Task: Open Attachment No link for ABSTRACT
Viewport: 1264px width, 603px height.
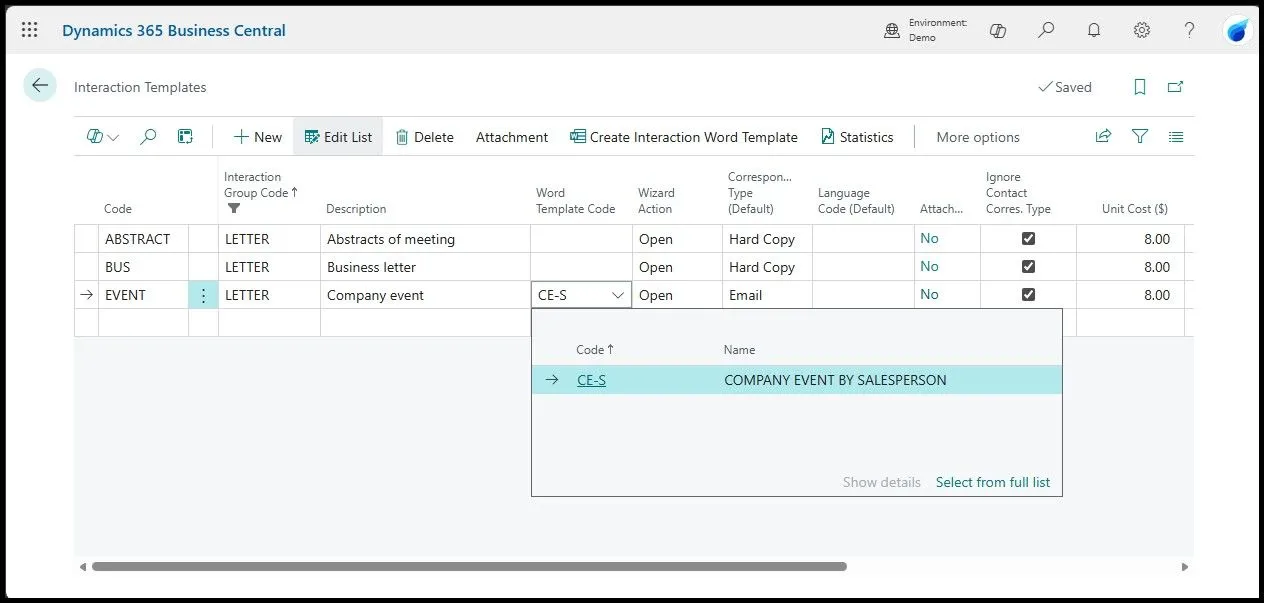Action: 929,238
